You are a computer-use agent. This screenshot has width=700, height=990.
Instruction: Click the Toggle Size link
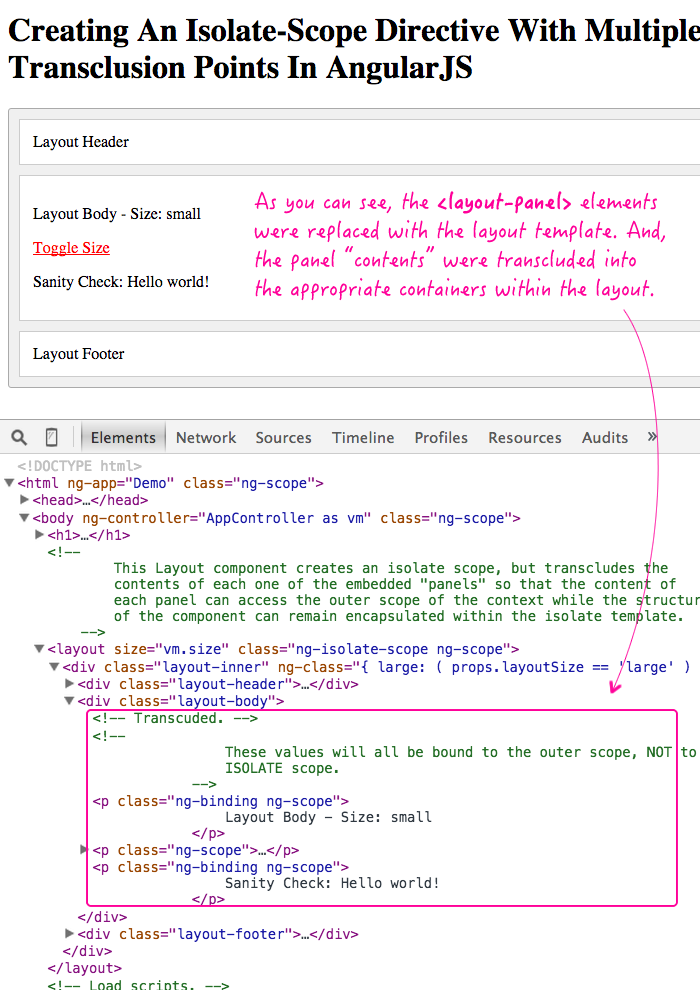click(71, 248)
